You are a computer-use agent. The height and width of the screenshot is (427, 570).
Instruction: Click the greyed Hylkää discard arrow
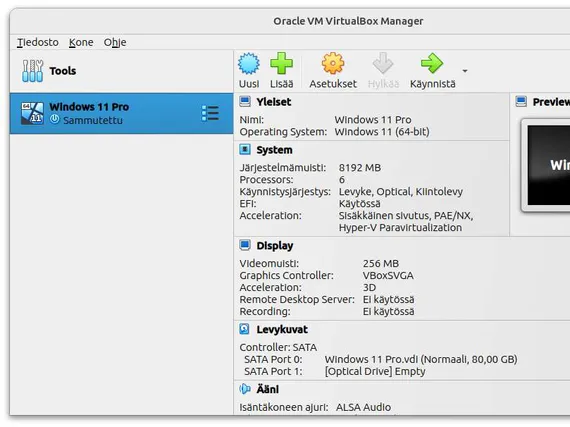383,64
